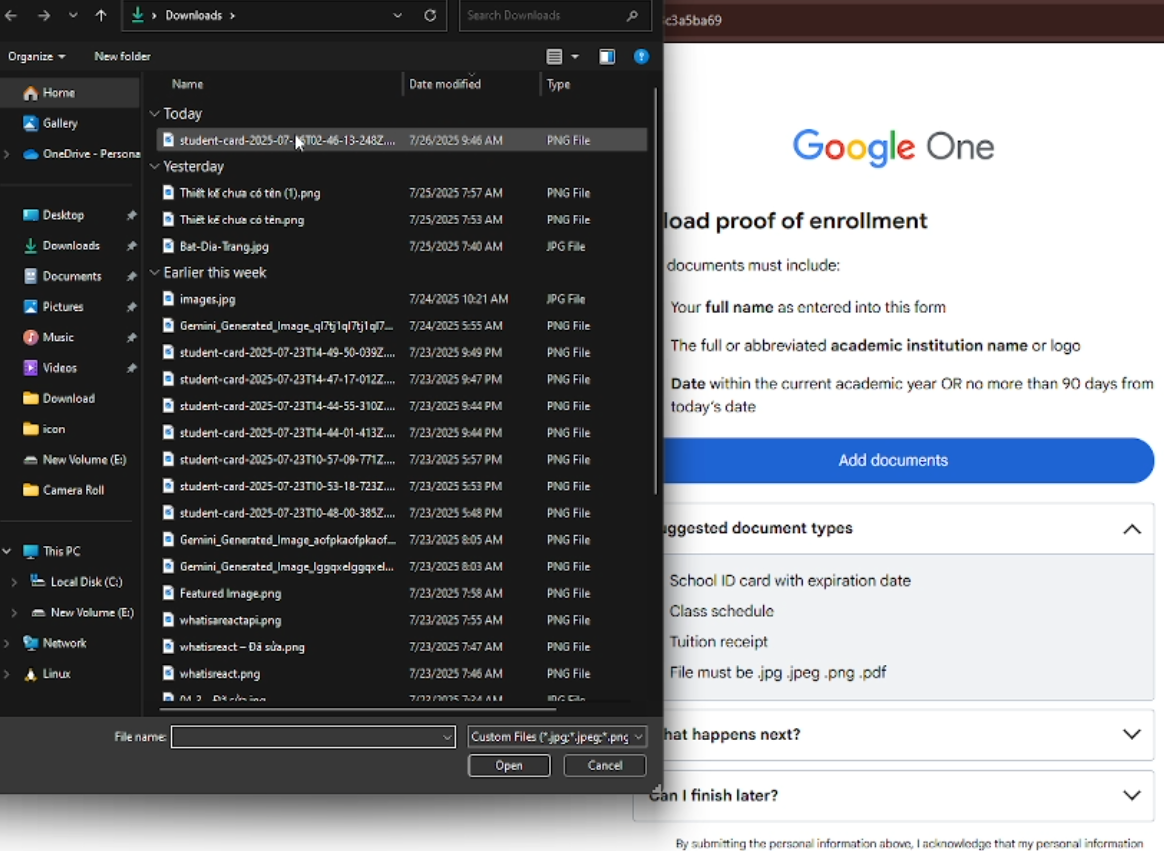1164x851 pixels.
Task: Collapse the Yesterday group
Action: tap(154, 166)
